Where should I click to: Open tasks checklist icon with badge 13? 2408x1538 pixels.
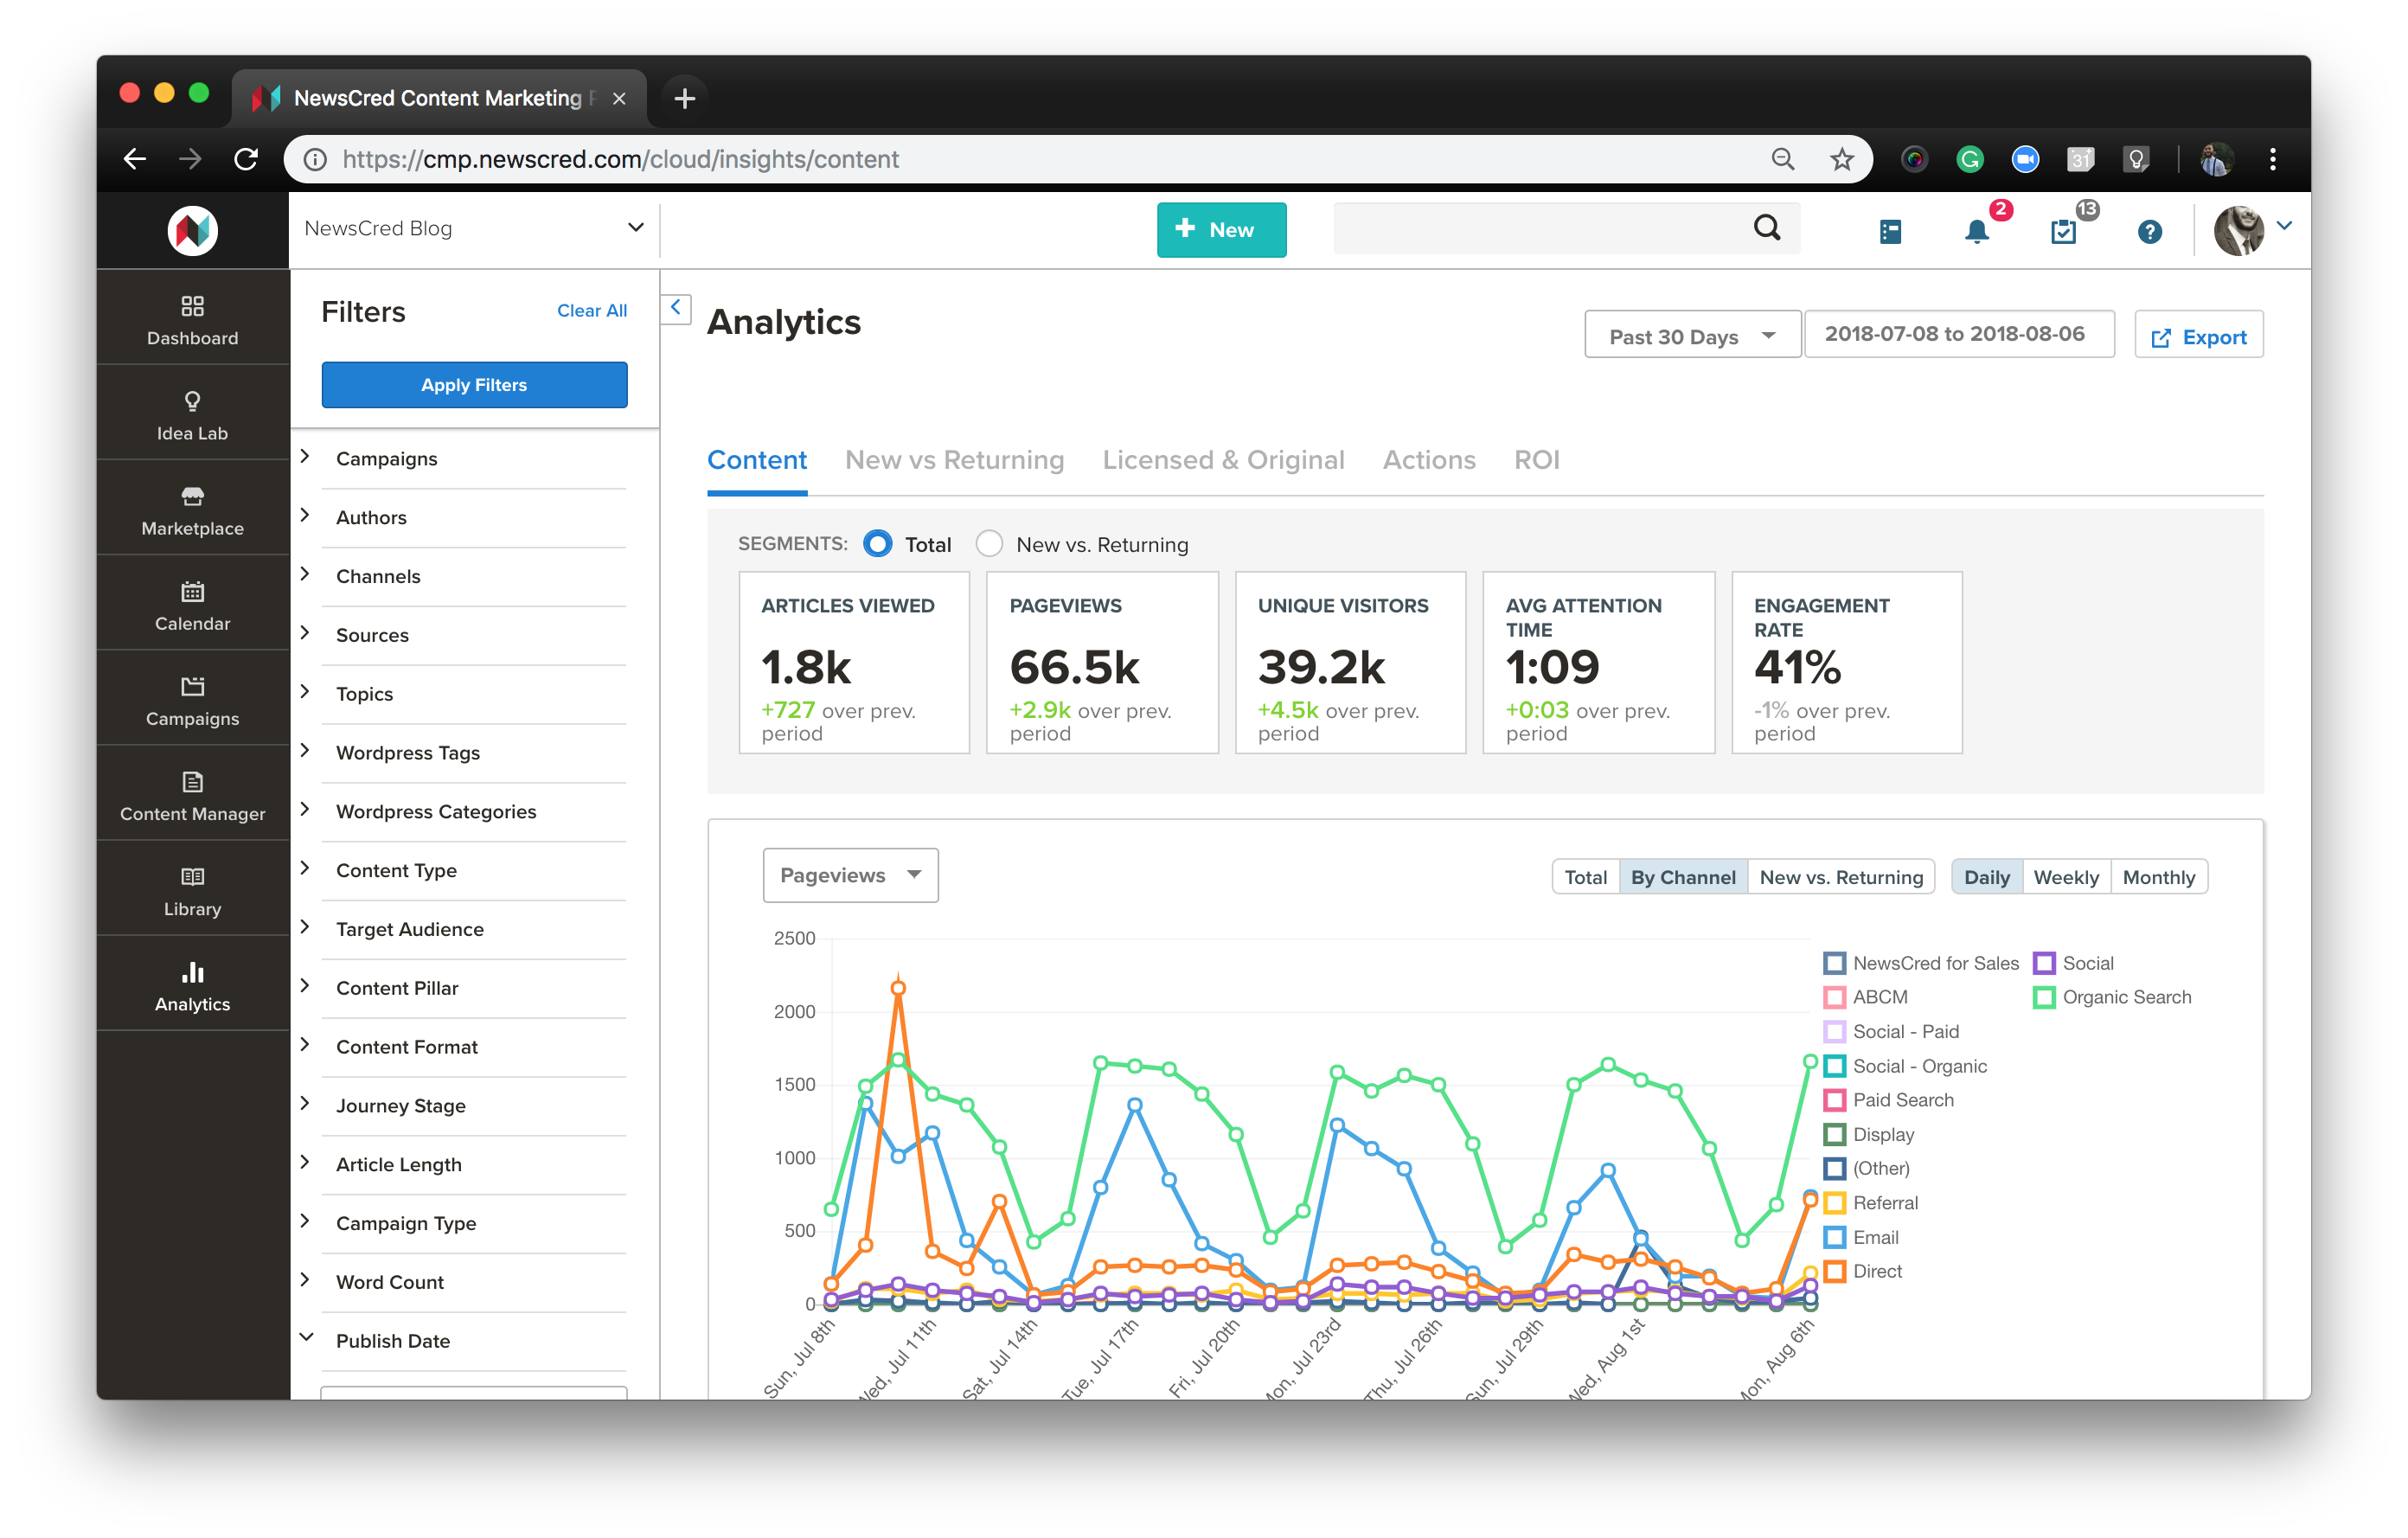coord(2063,232)
